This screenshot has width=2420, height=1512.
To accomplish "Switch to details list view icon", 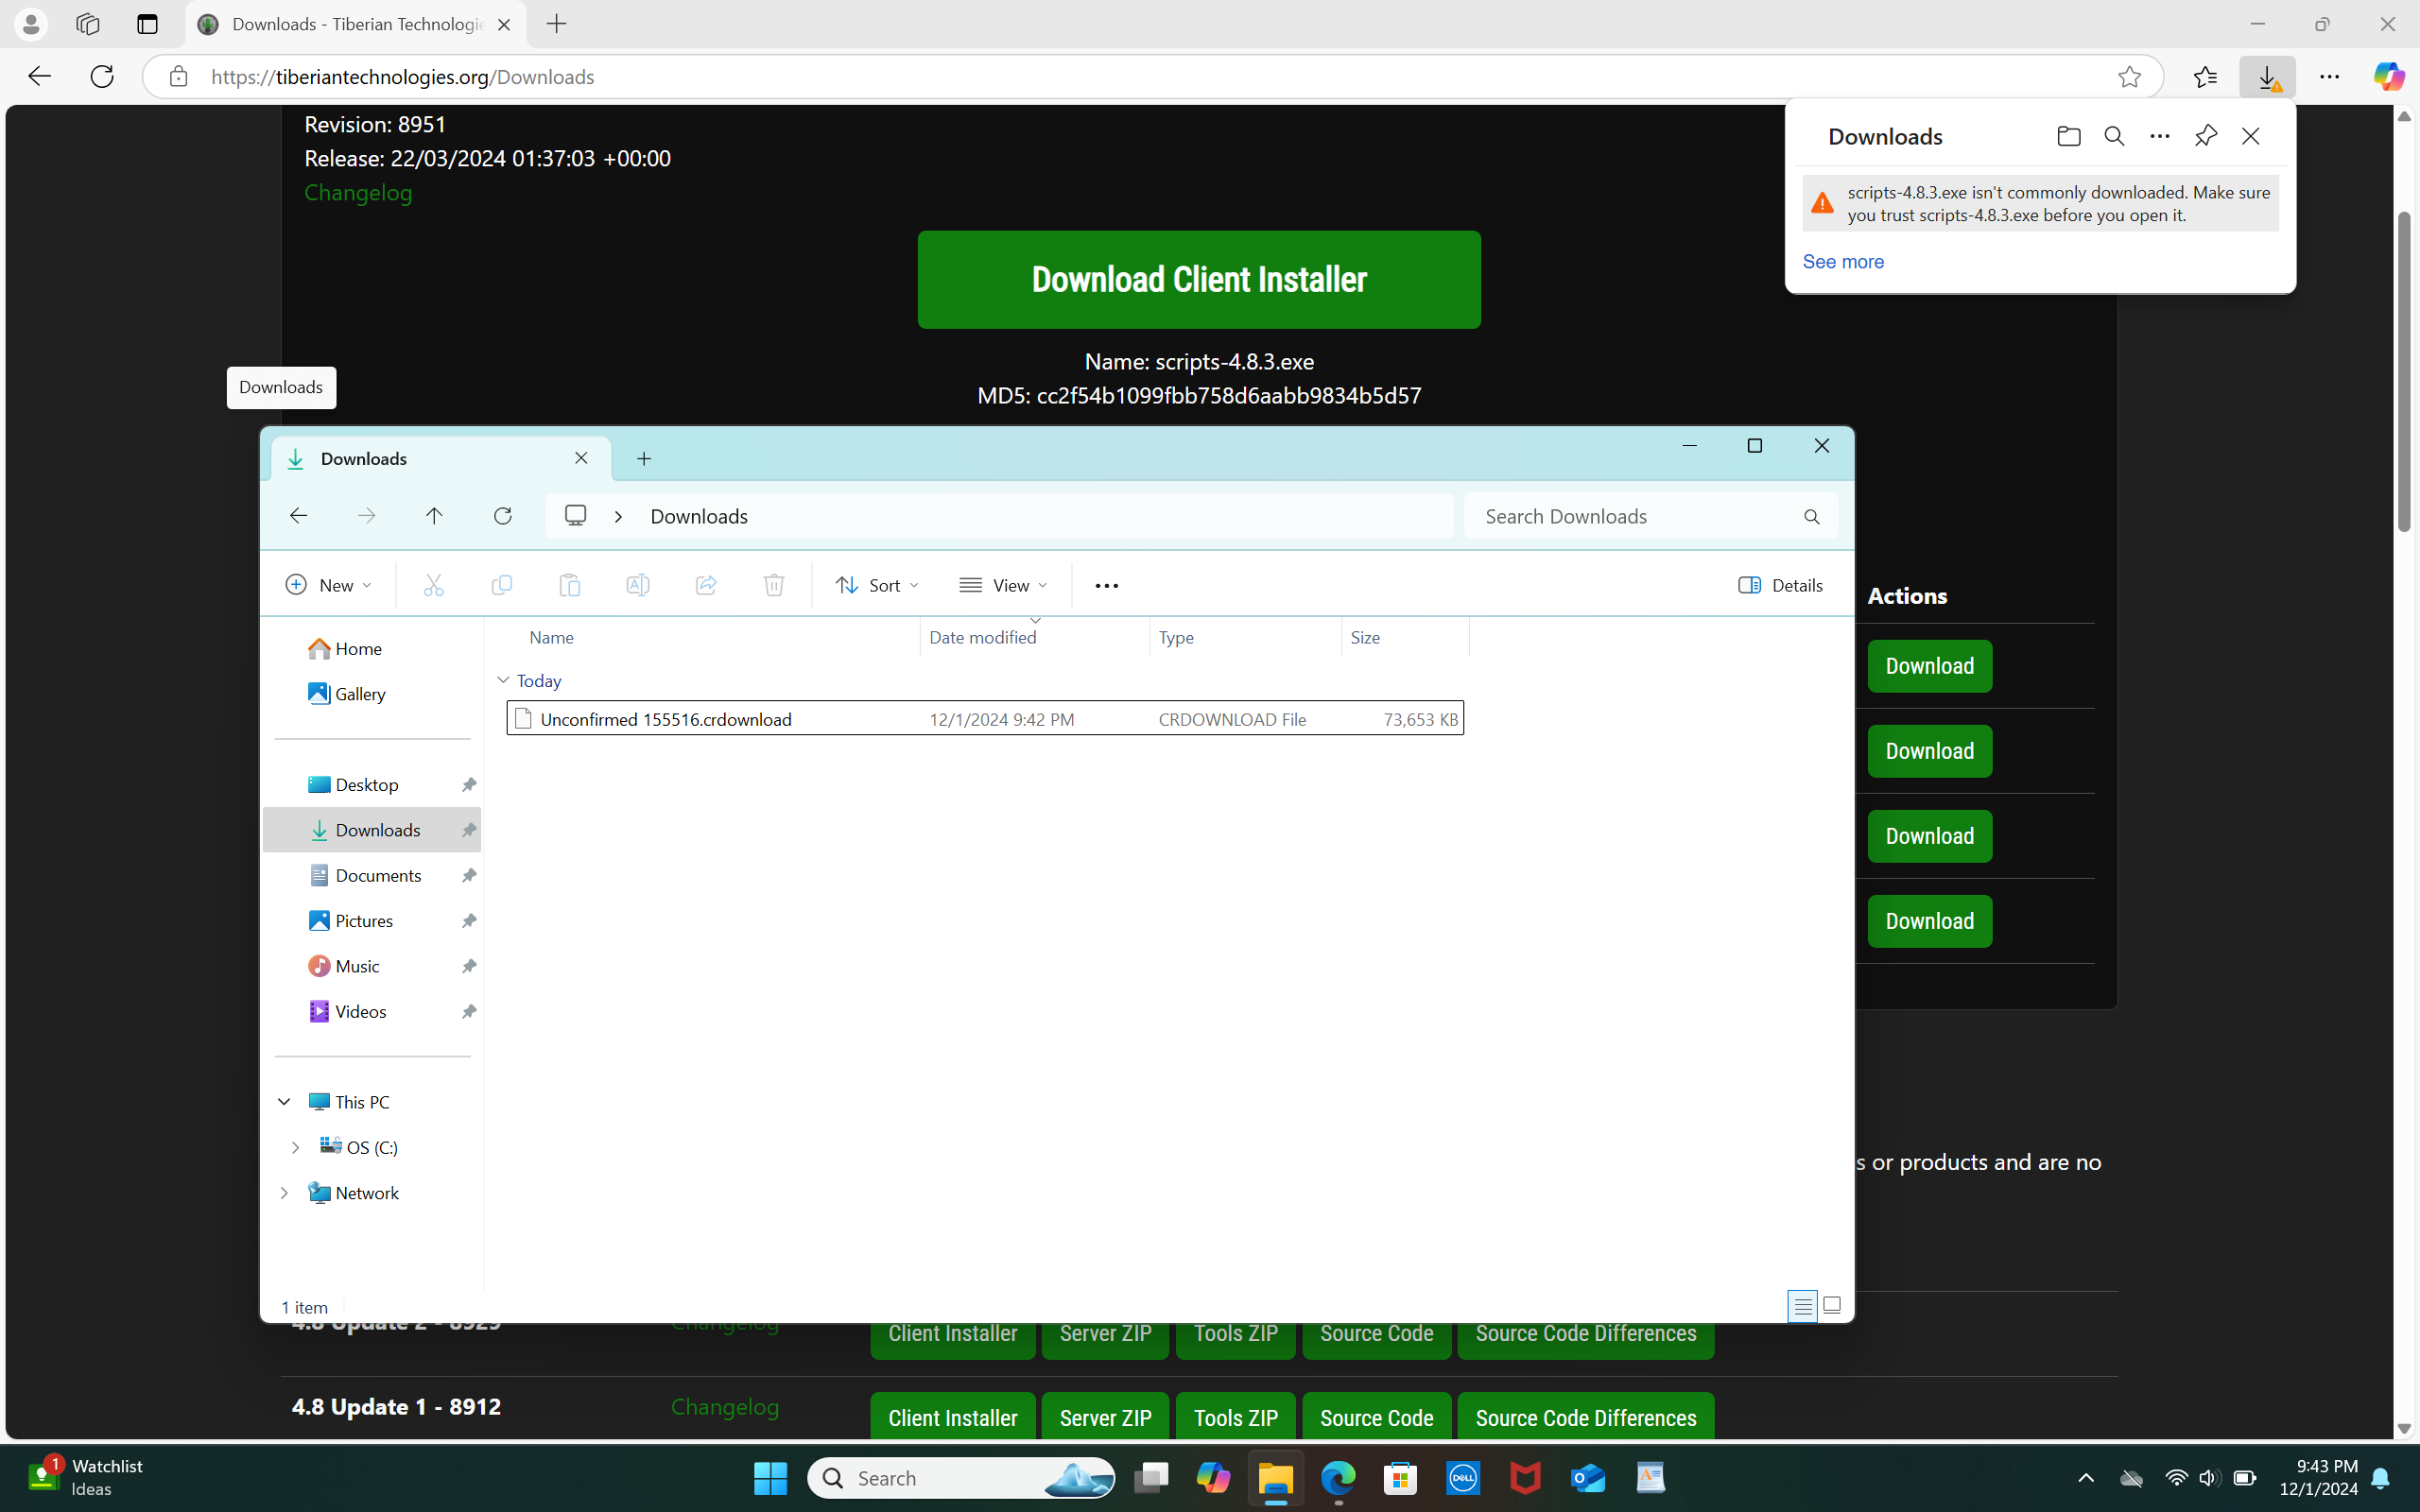I will coord(1802,1305).
